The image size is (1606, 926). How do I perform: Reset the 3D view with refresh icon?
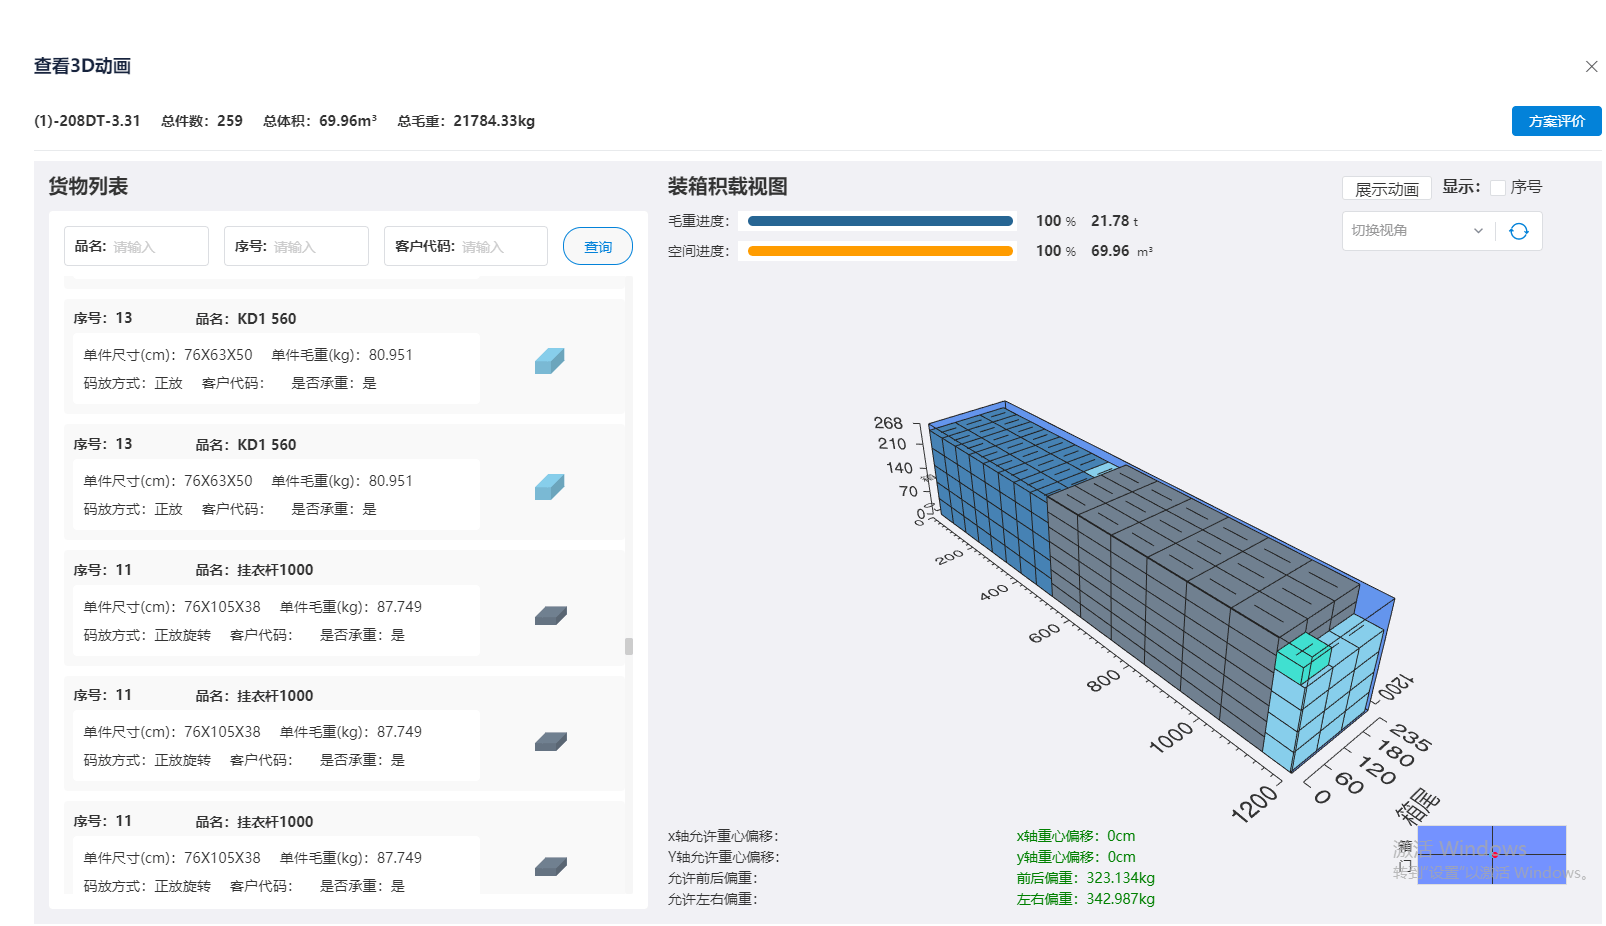[1518, 231]
